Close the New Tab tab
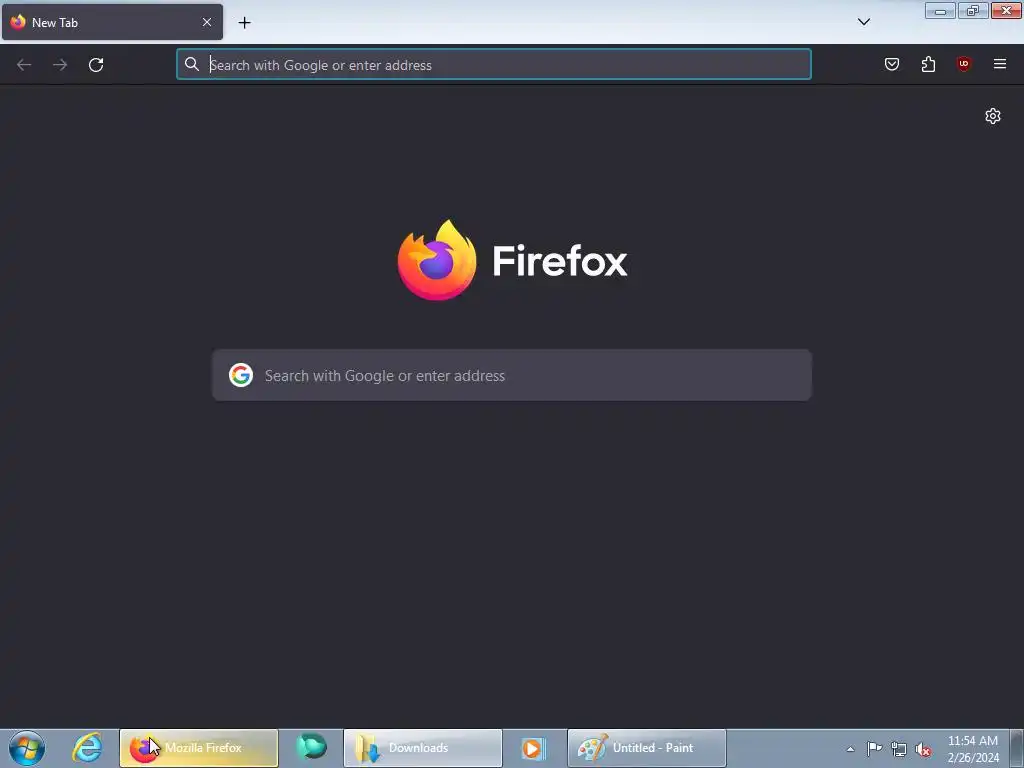Screen dimensions: 1024x768 pos(207,22)
